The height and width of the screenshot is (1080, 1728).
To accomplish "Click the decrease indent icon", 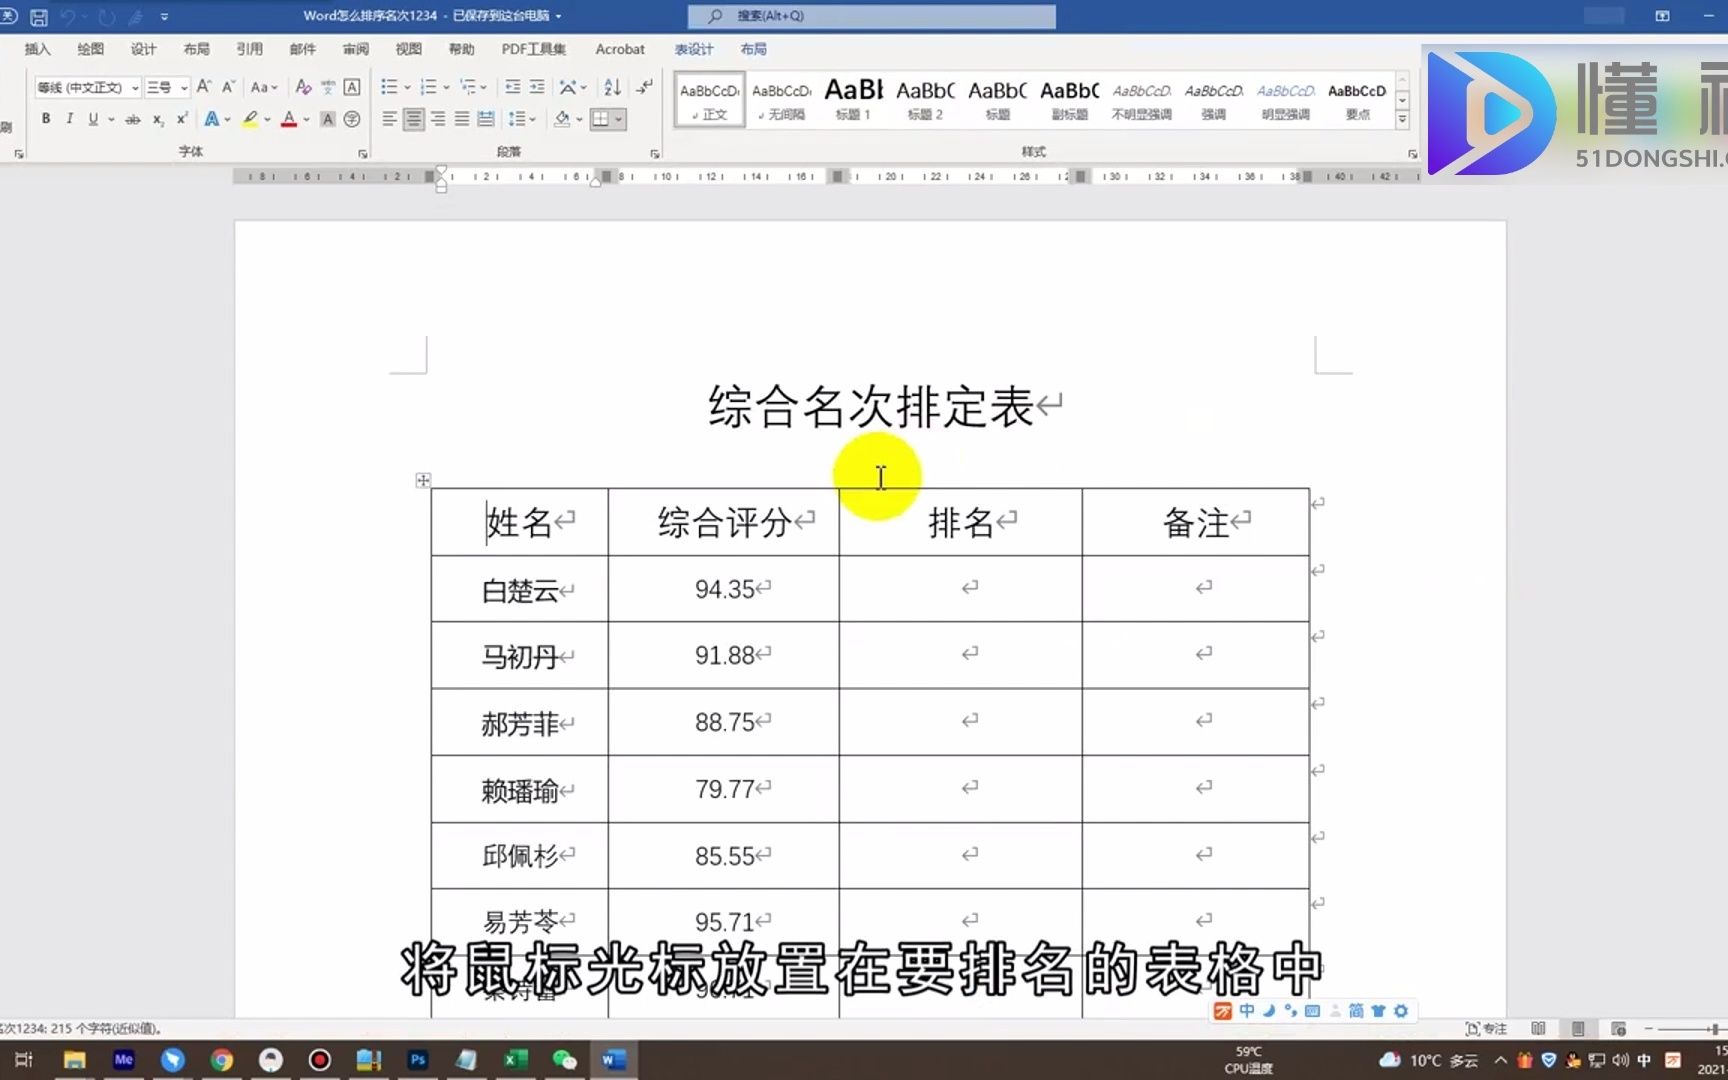I will point(512,87).
